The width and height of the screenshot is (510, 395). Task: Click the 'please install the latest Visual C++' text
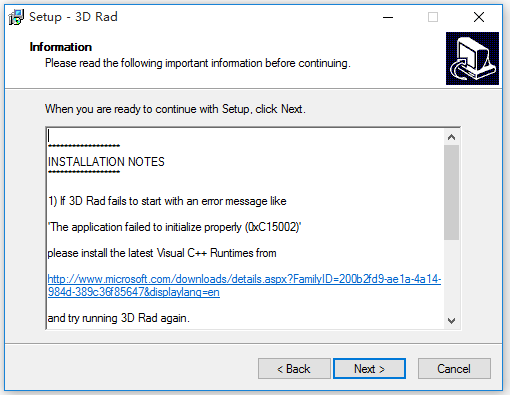pyautogui.click(x=162, y=253)
